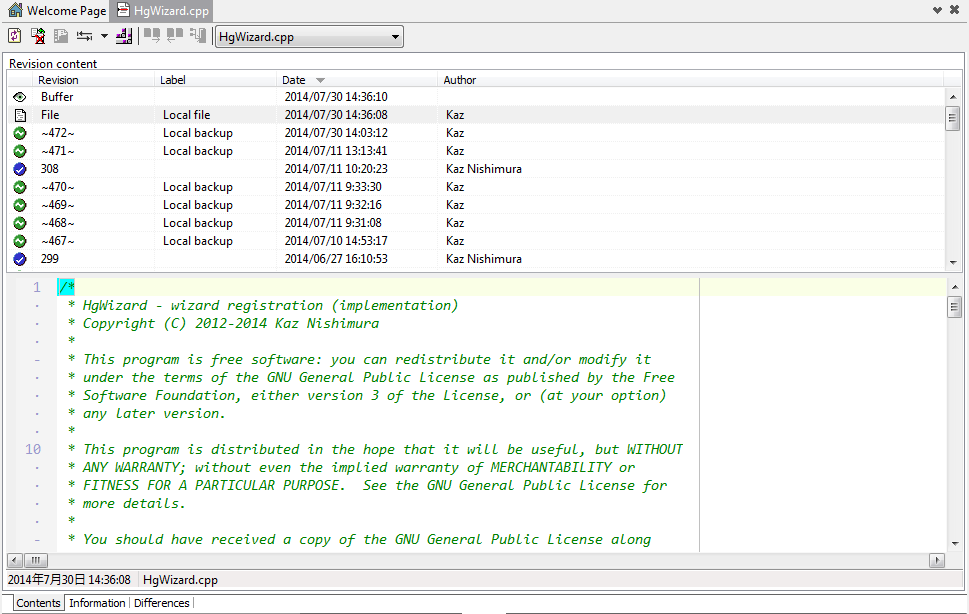The image size is (969, 614).
Task: Click the 'Local file' label cell
Action: coord(187,115)
